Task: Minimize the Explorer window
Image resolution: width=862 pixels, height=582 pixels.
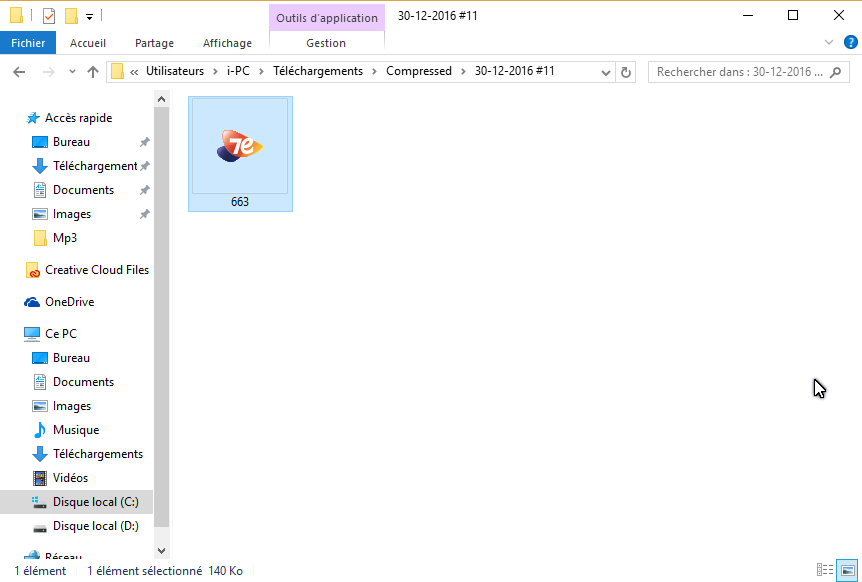Action: (x=748, y=15)
